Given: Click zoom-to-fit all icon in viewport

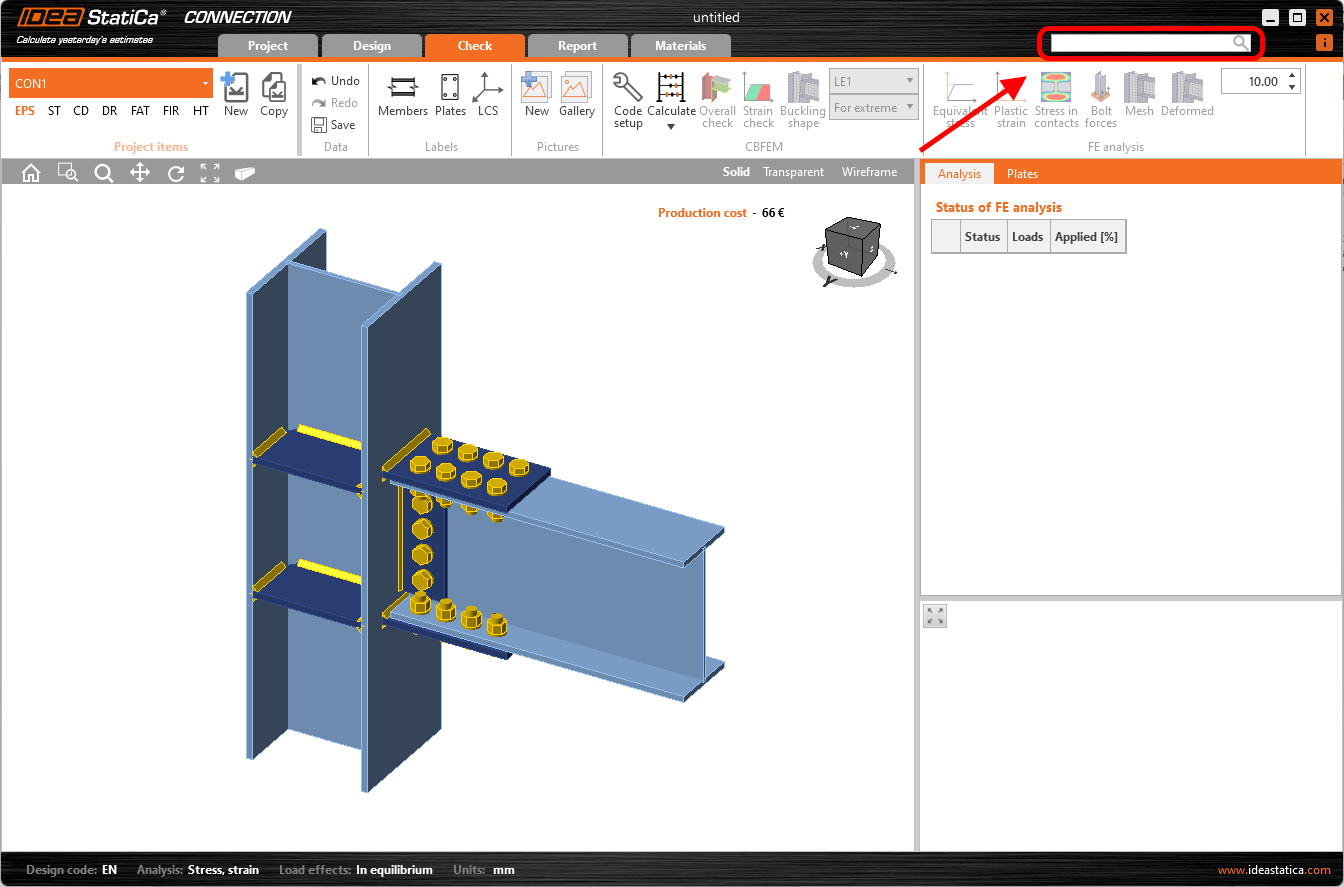Looking at the screenshot, I should pyautogui.click(x=210, y=173).
